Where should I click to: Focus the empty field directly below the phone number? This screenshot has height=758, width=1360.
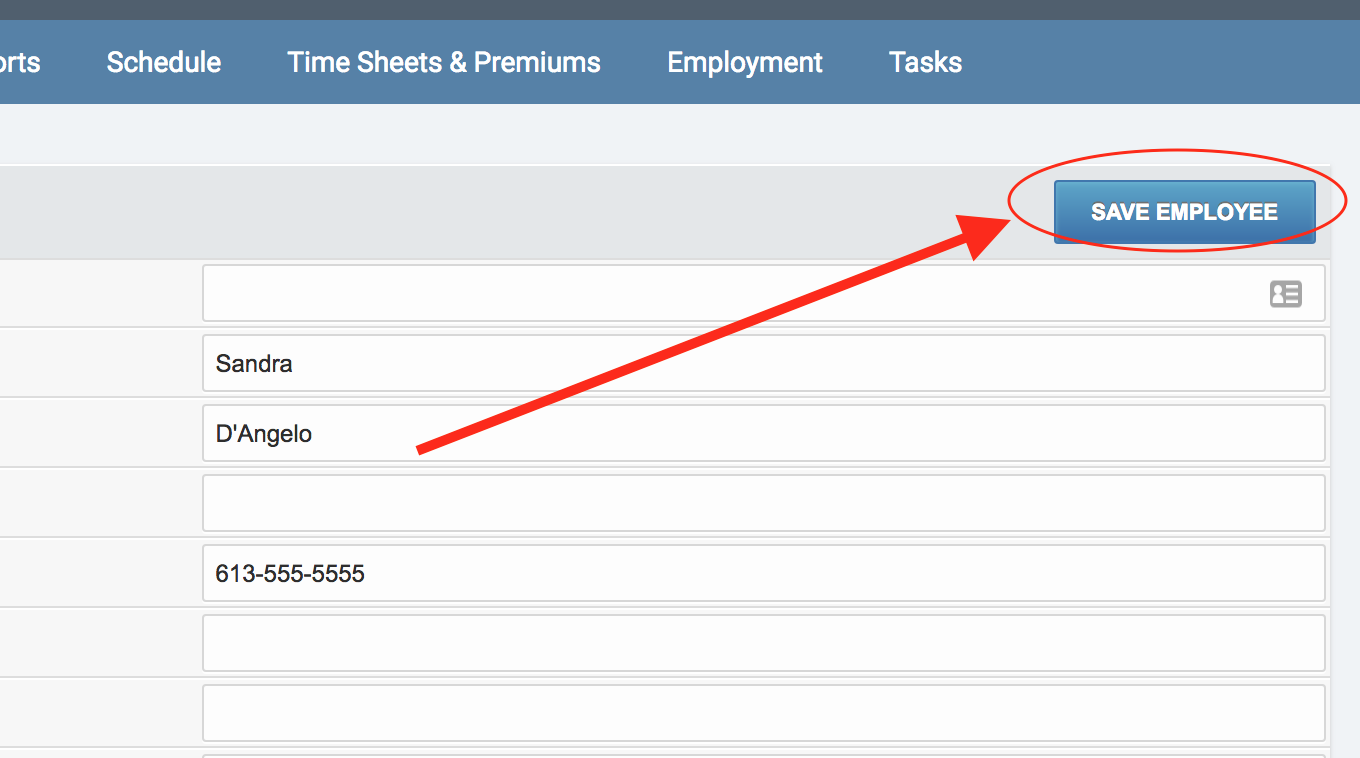(763, 643)
